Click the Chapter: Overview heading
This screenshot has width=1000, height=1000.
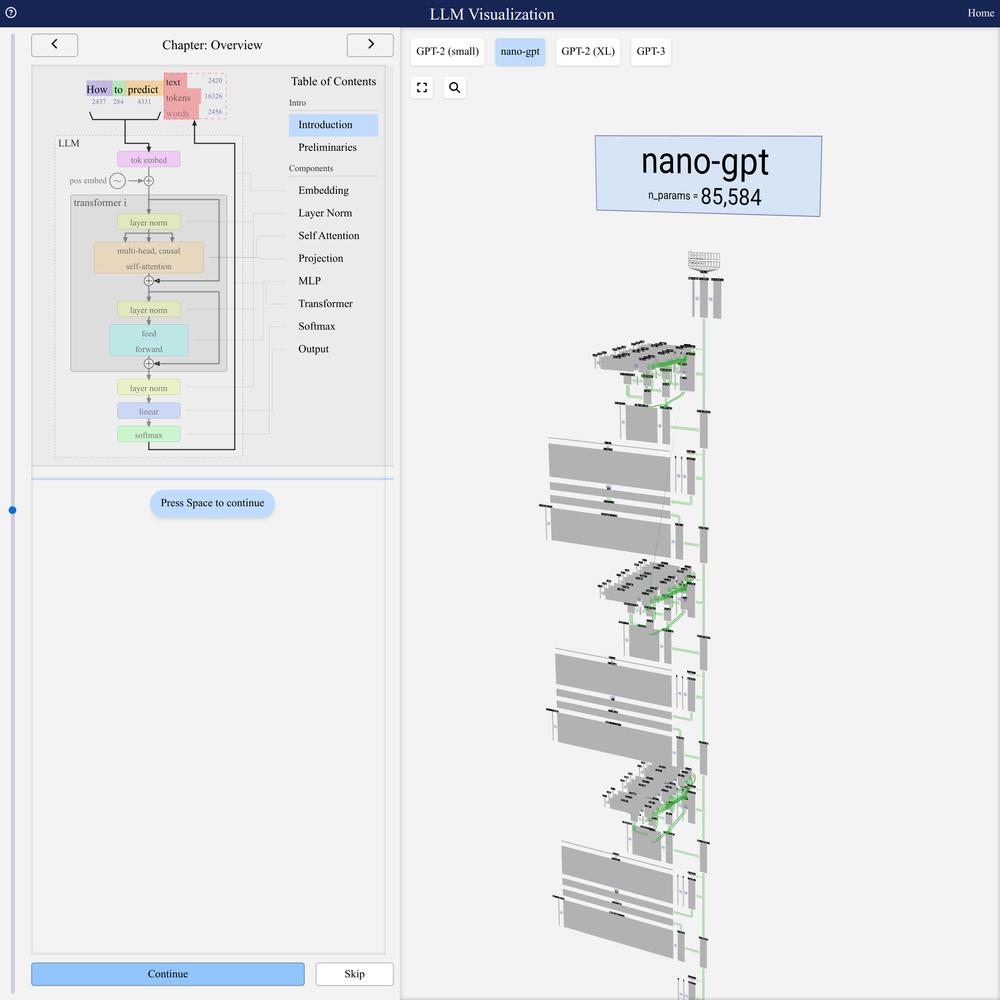pos(212,45)
